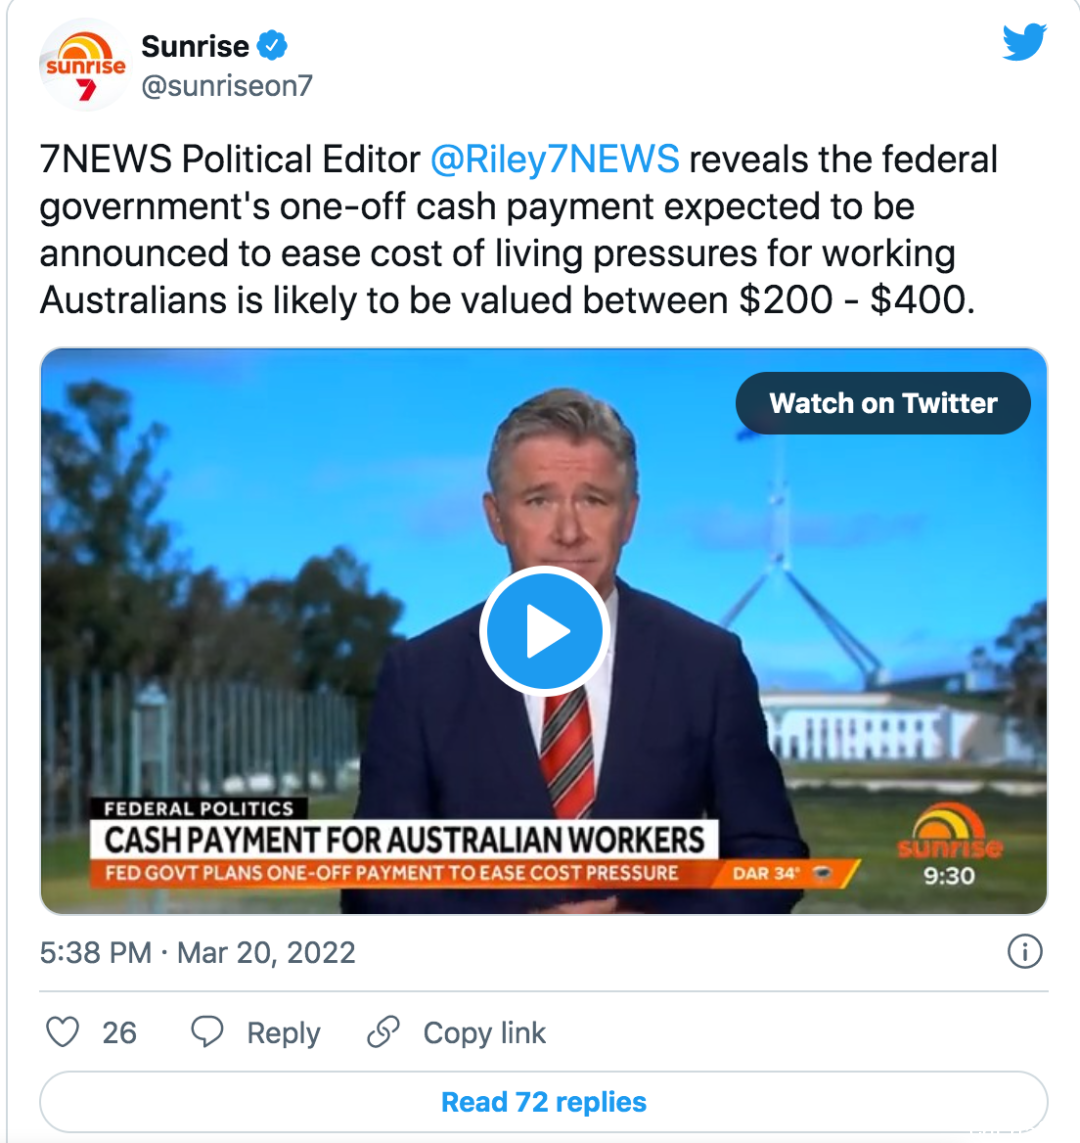This screenshot has height=1143, width=1080.
Task: Select the Copy link text
Action: tap(484, 1033)
